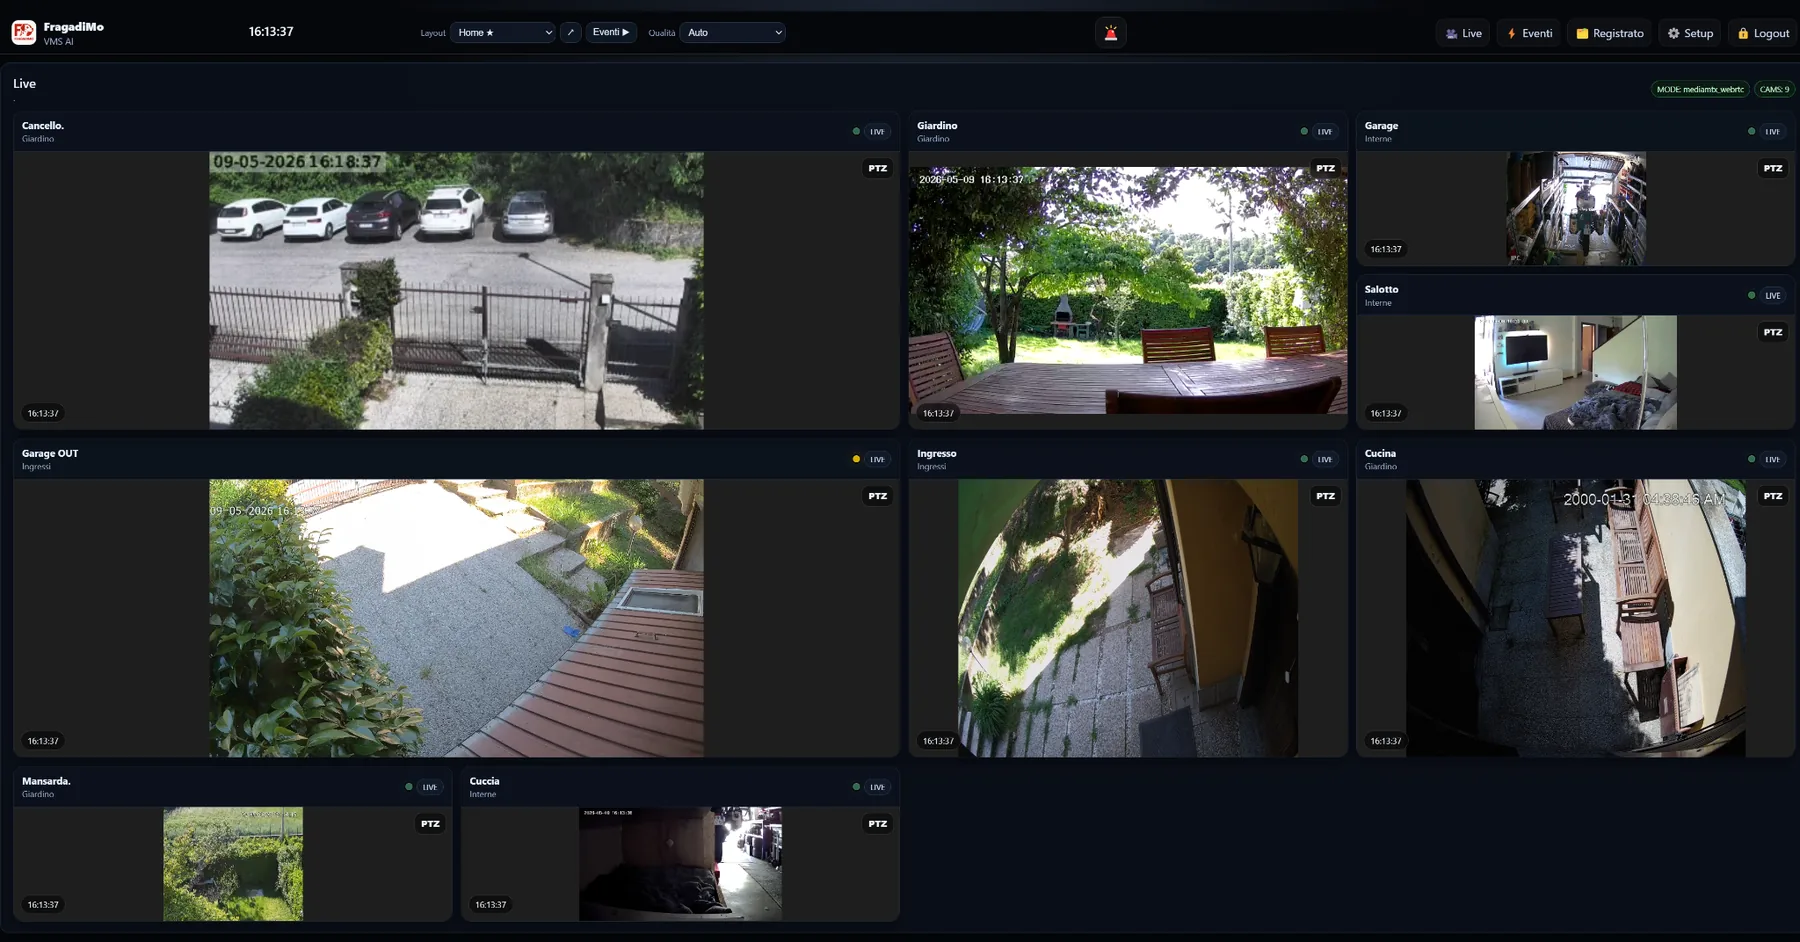Click the MODE mediamtx_webrtc badge

1700,89
